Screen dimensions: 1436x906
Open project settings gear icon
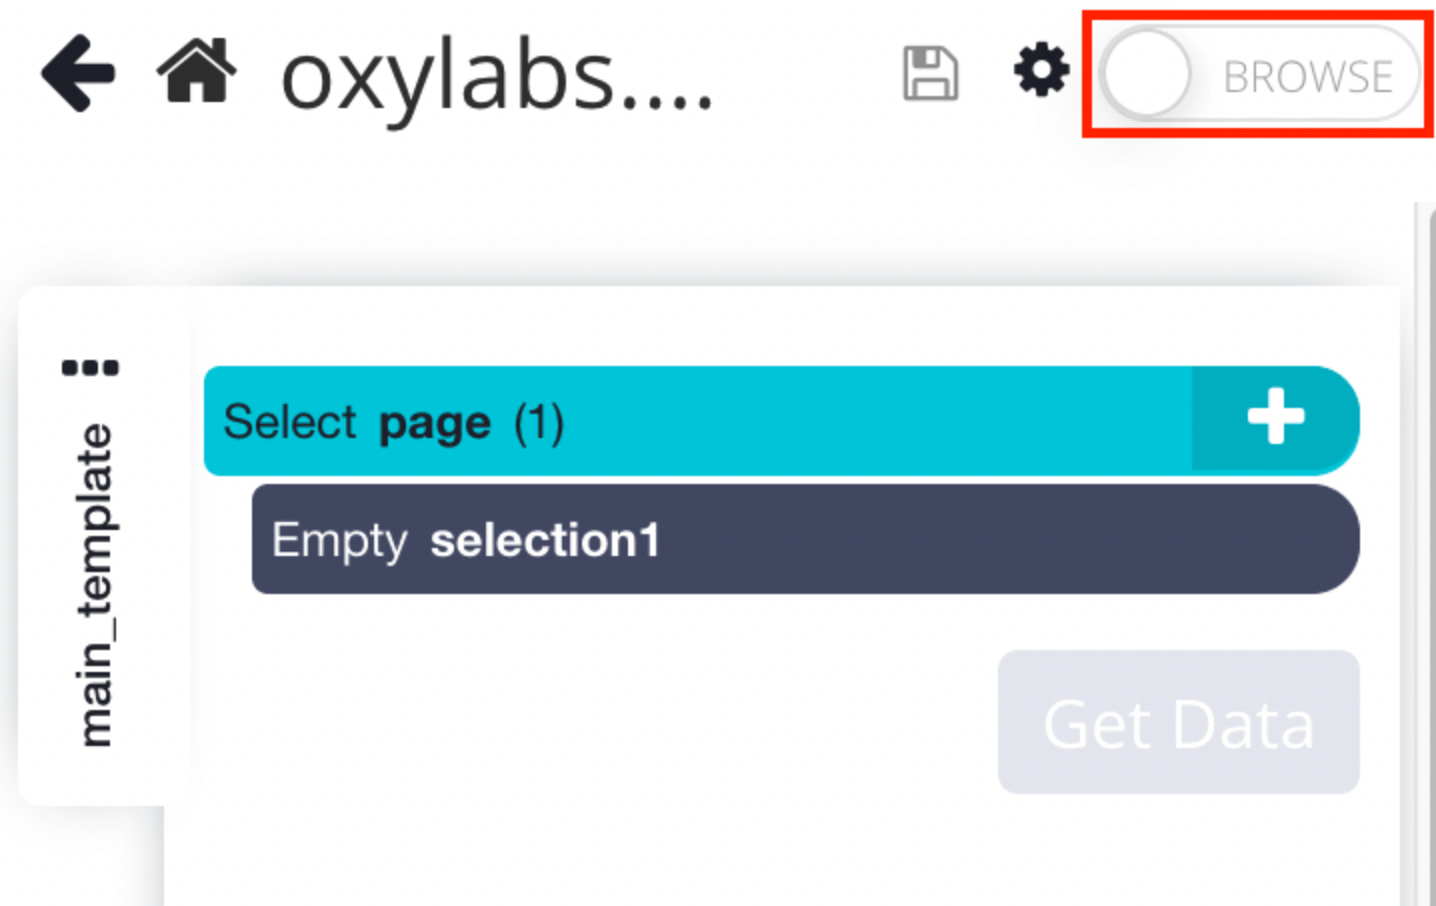1041,71
